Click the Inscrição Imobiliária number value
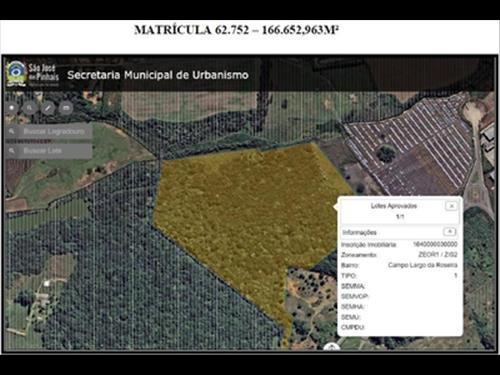500x375 pixels. (x=435, y=244)
